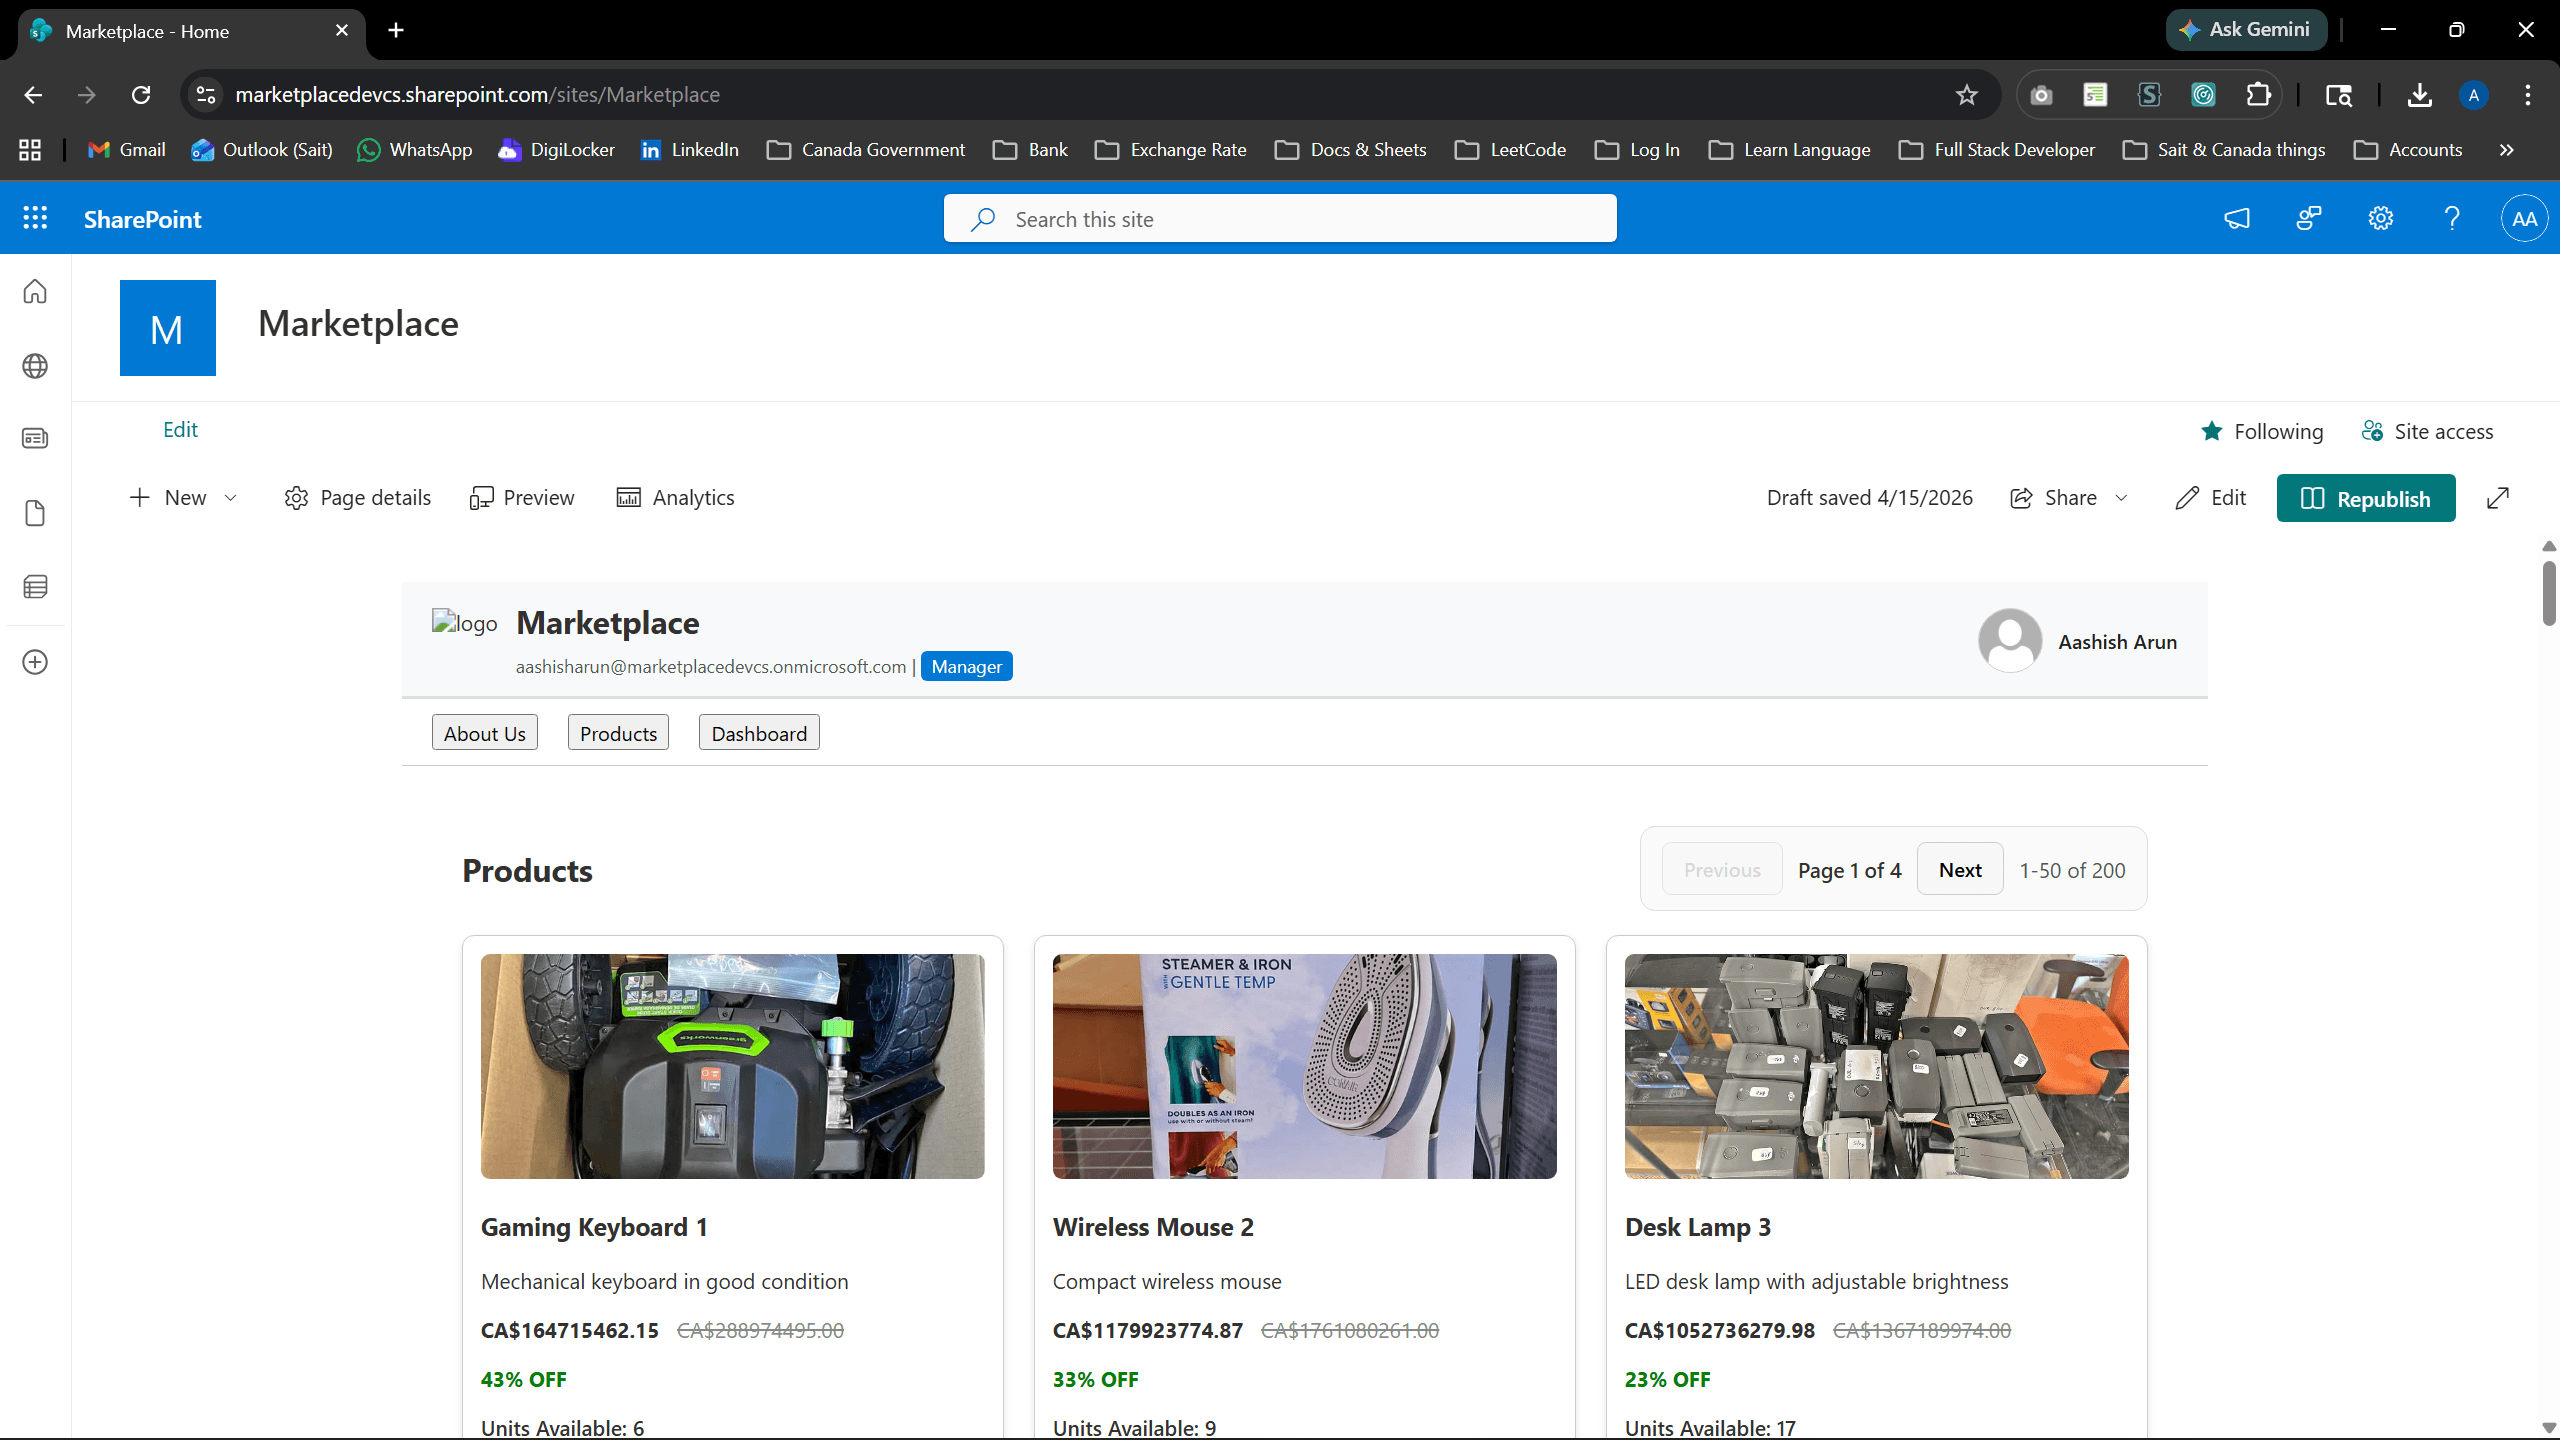Open Gaming Keyboard 1 product image
Viewport: 2560px width, 1440px height.
coord(733,1066)
